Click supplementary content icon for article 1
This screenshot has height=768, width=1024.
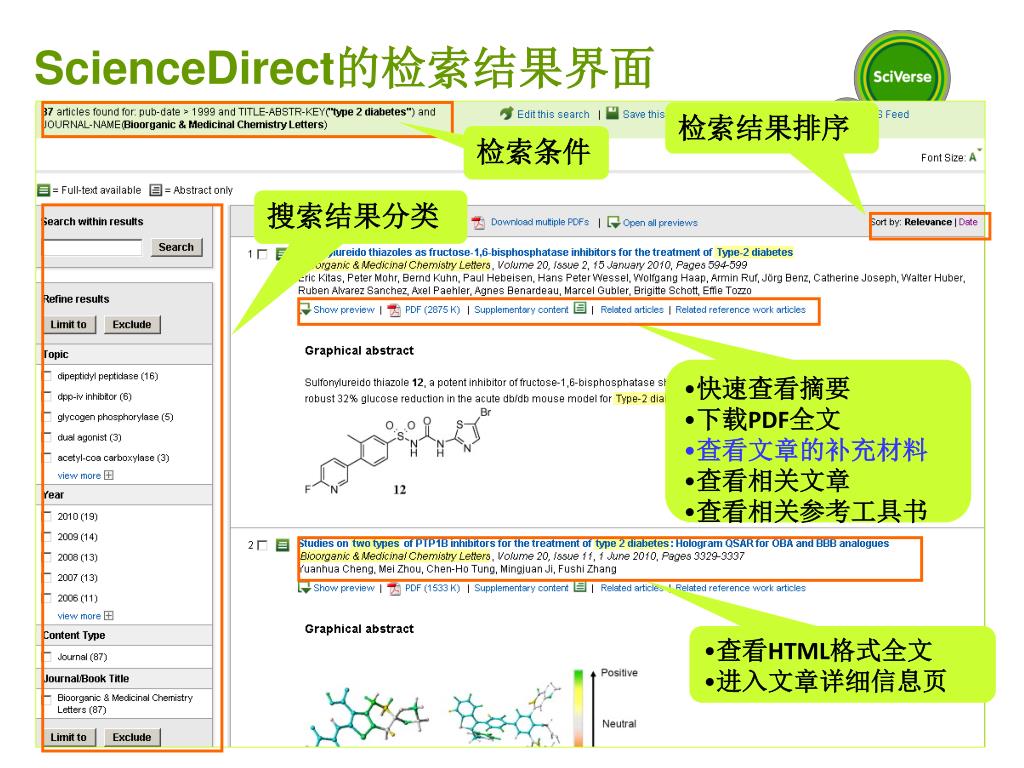tap(580, 308)
